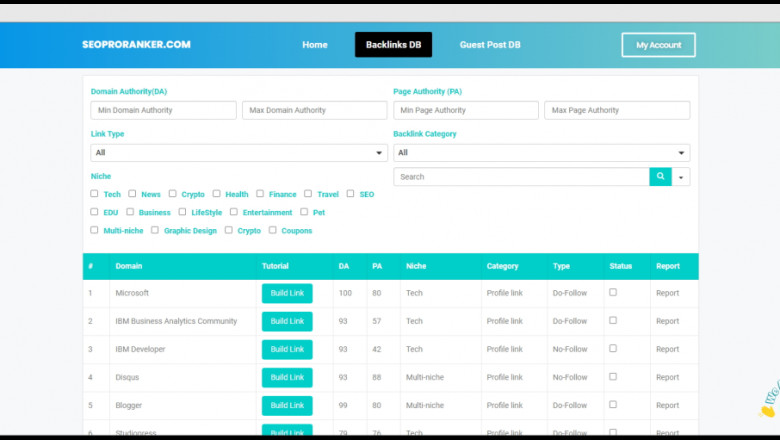Screen dimensions: 780x440
Task: Toggle status checkbox for Microsoft row
Action: click(613, 292)
